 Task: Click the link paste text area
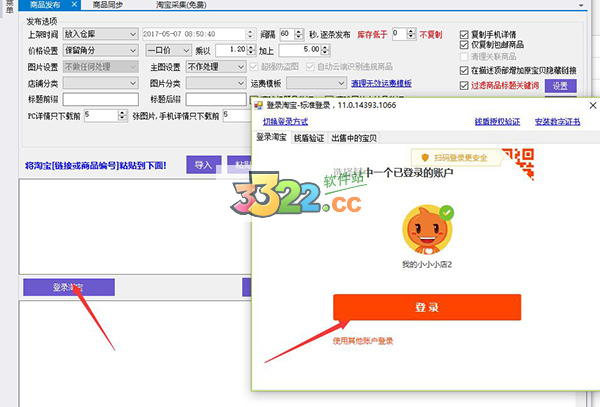coord(135,226)
